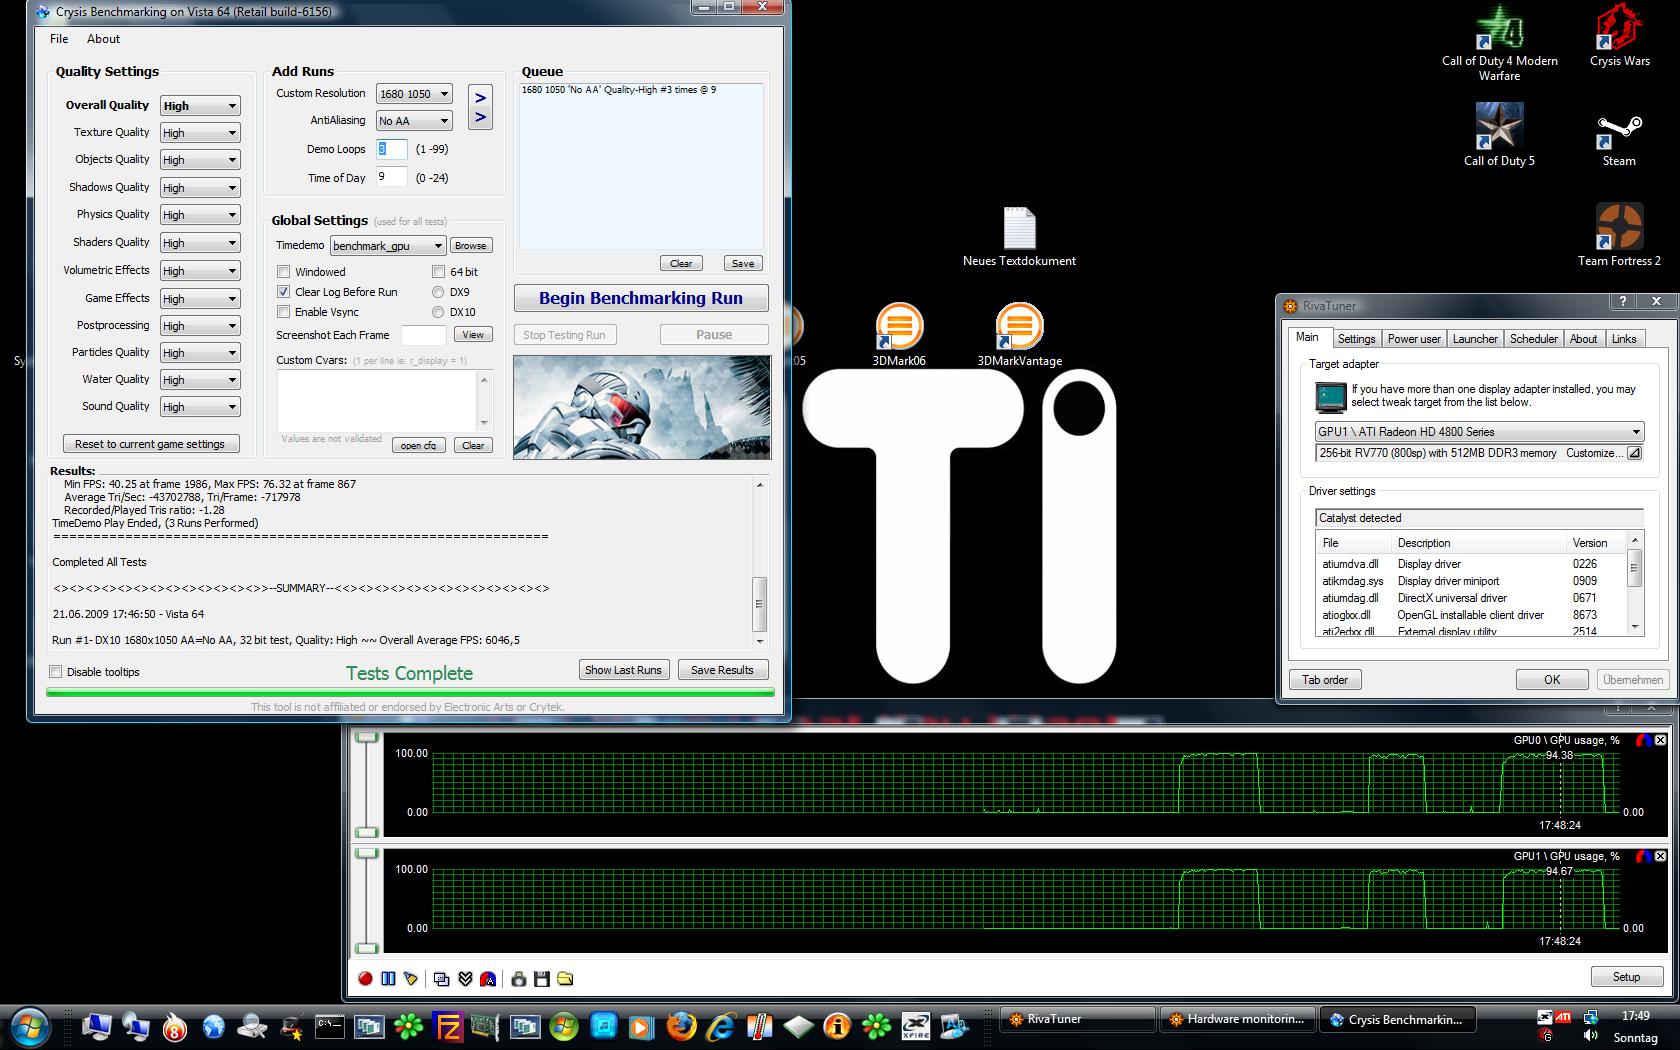Open the Shaders Quality dropdown
Image resolution: width=1680 pixels, height=1050 pixels.
coord(200,243)
